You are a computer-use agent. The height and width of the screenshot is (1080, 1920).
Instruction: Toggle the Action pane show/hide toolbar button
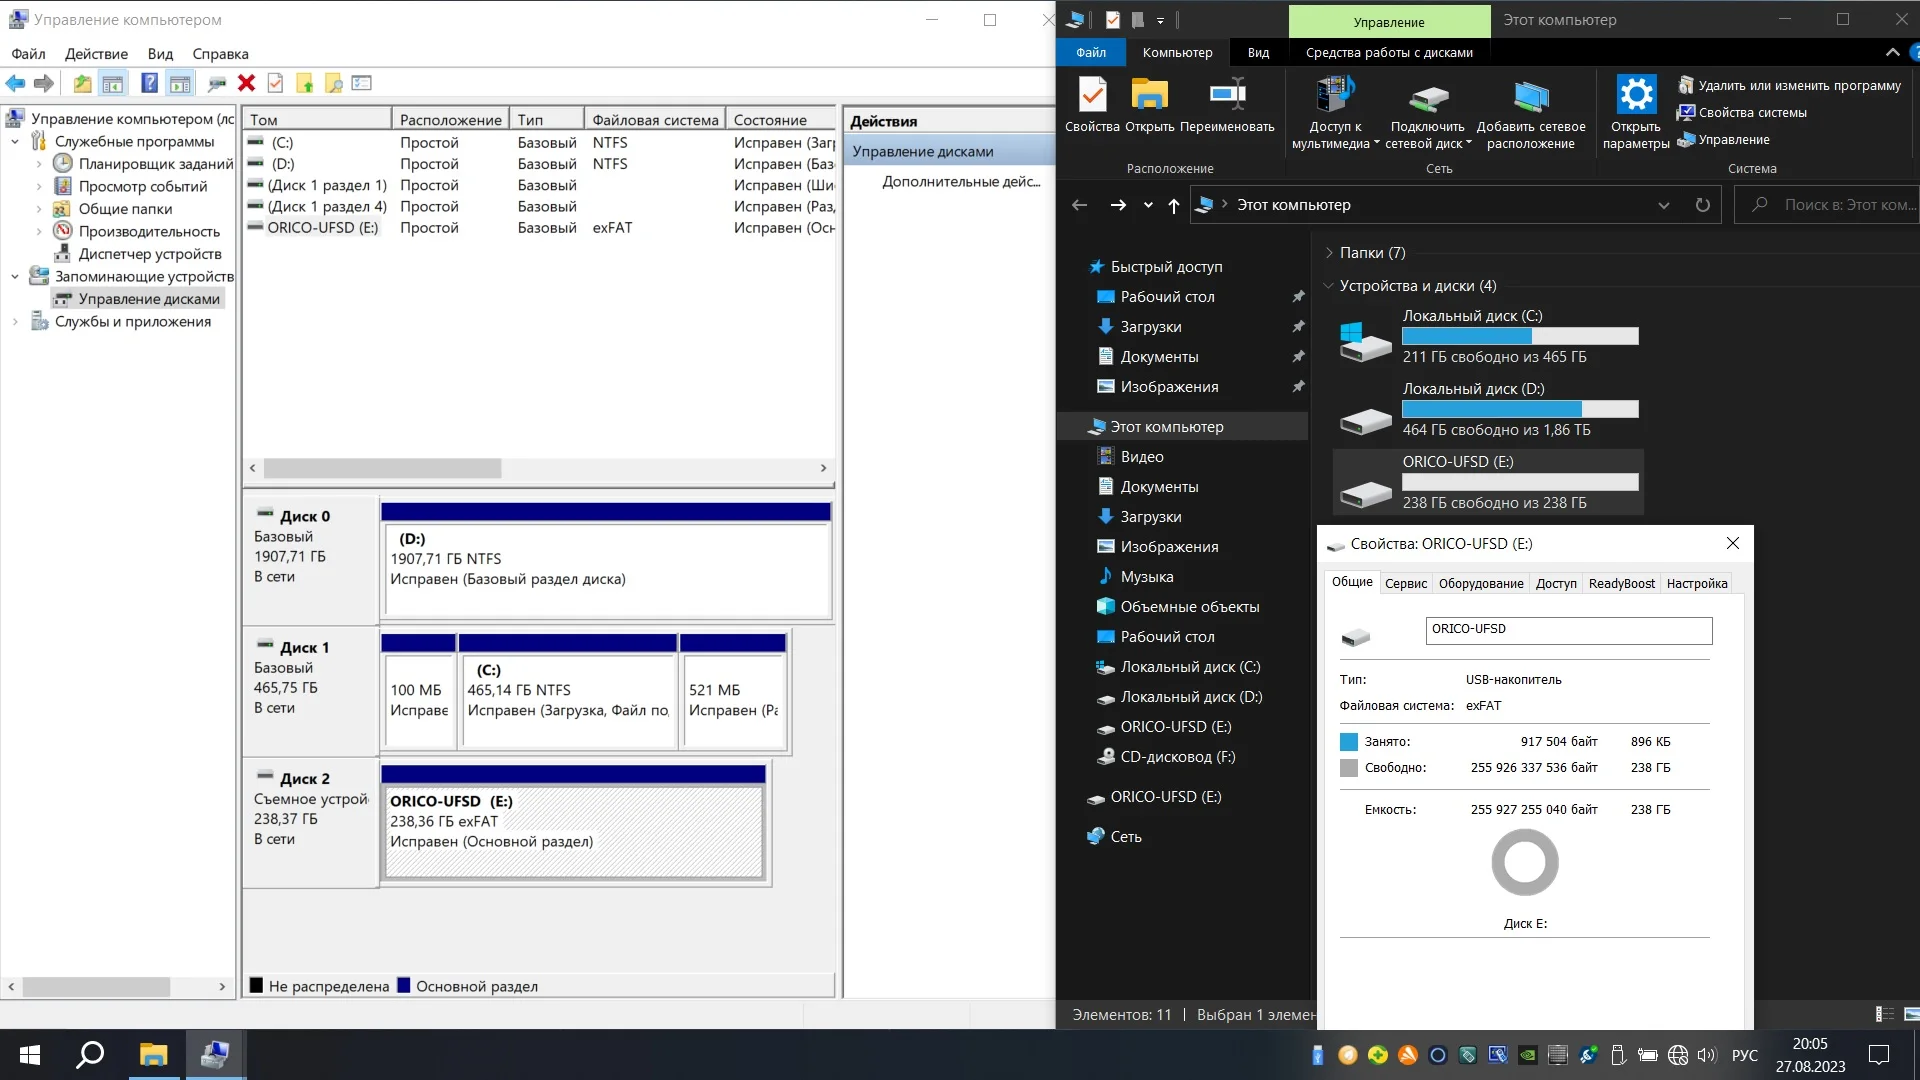180,84
